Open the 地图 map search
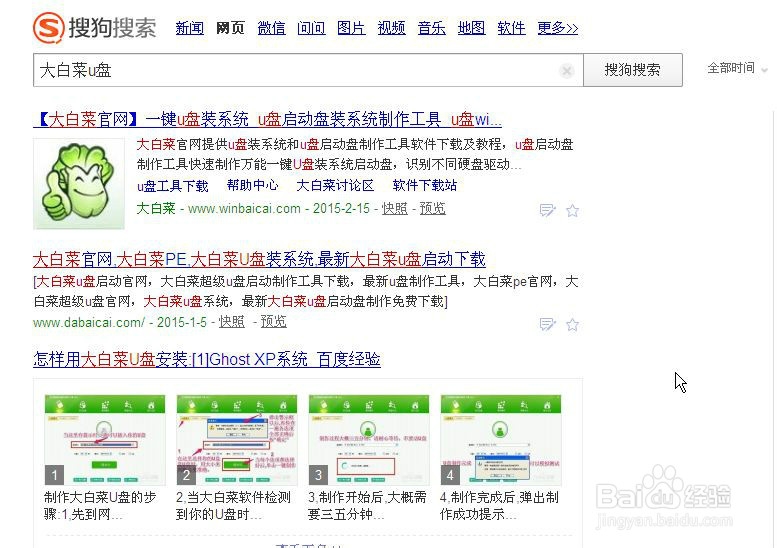This screenshot has width=777, height=548. (x=471, y=28)
